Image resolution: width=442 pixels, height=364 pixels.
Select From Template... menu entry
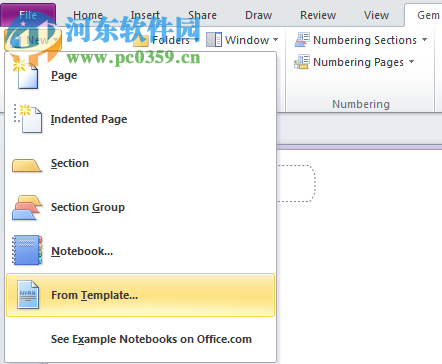(140, 295)
